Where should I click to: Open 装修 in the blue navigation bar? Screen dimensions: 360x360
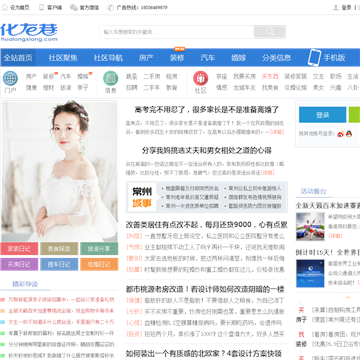pos(177,58)
